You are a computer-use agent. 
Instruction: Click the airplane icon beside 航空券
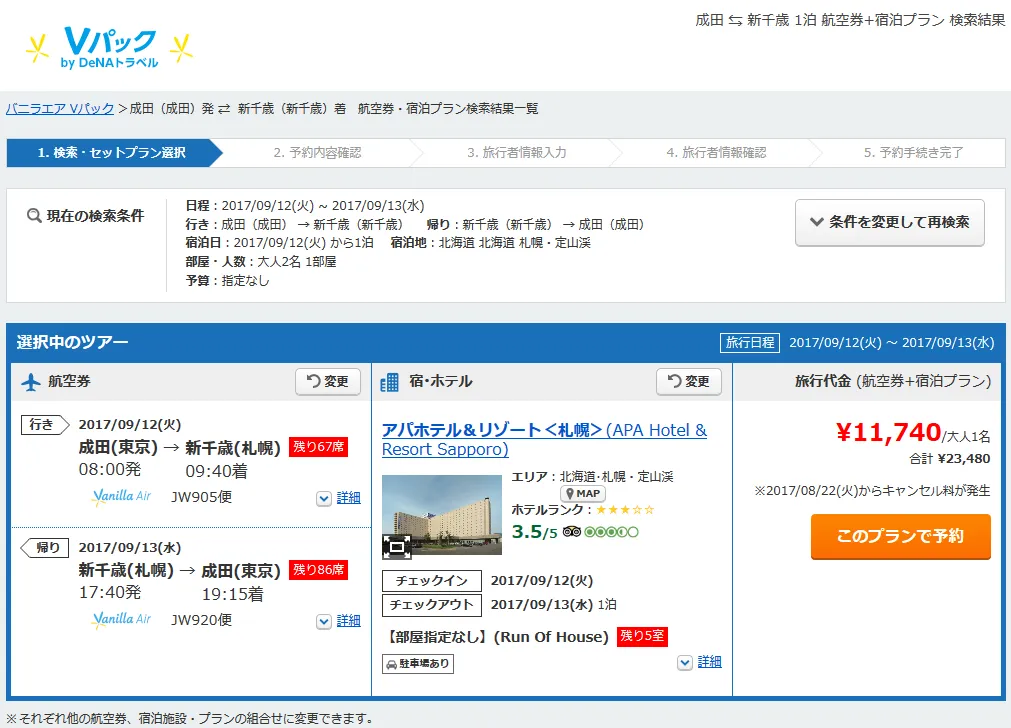point(30,382)
